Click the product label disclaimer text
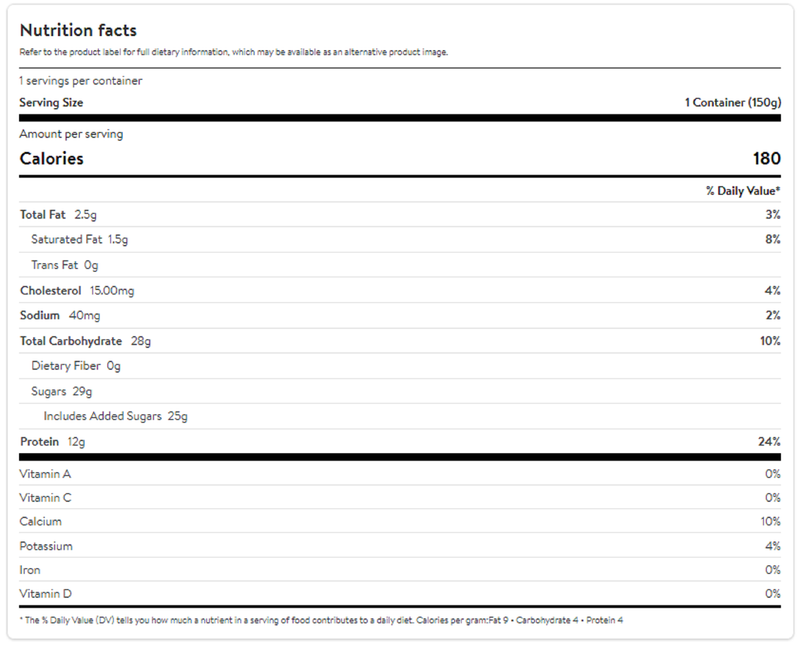Screen dimensions: 800x648 point(234,52)
